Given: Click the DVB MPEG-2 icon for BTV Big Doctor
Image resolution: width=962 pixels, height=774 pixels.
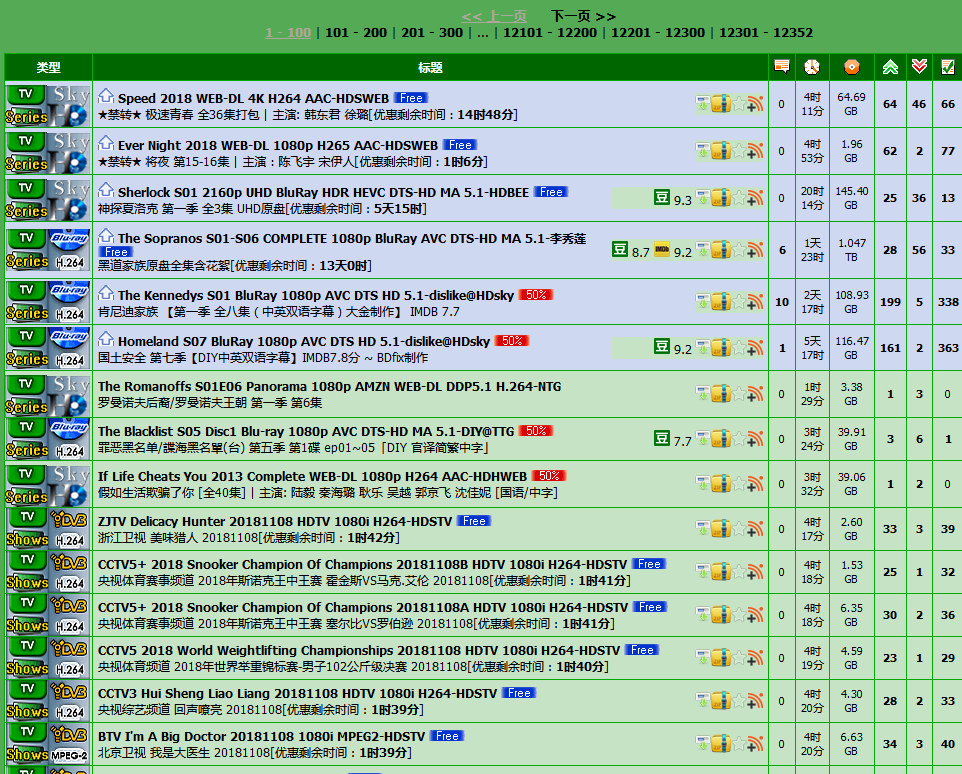Looking at the screenshot, I should (69, 743).
